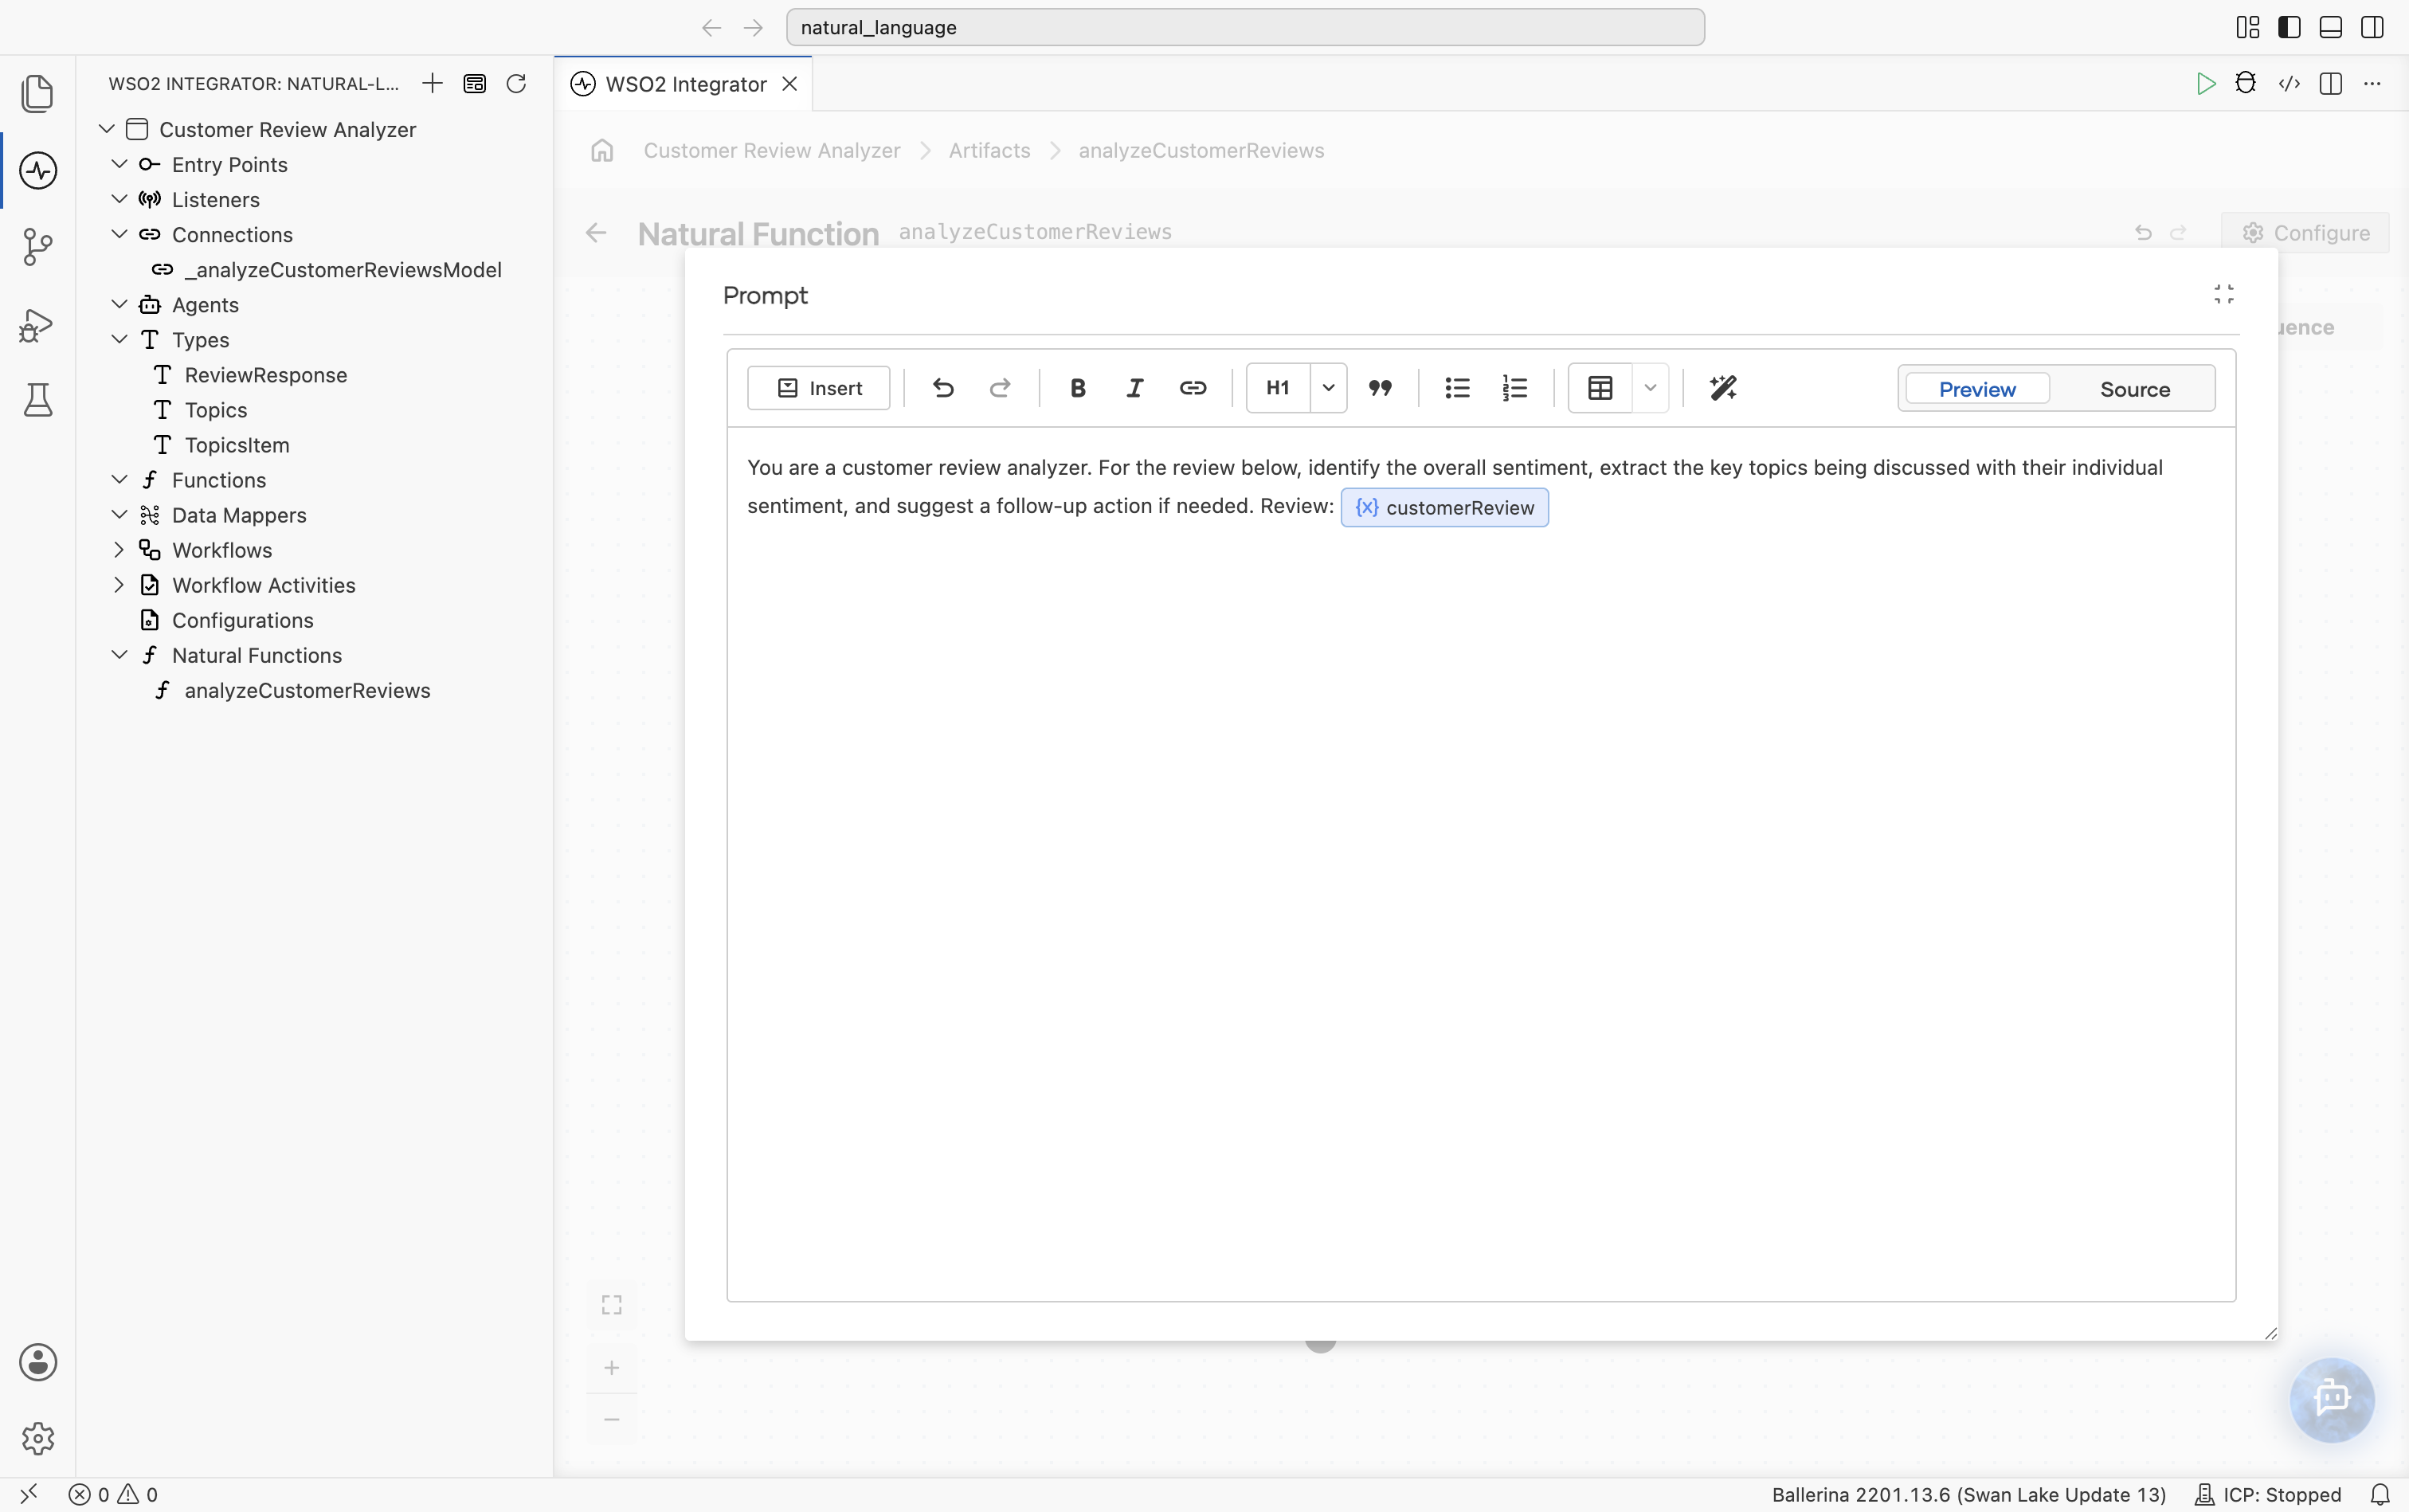Open the AI chat assistant bubble
The width and height of the screenshot is (2409, 1512).
[x=2332, y=1398]
